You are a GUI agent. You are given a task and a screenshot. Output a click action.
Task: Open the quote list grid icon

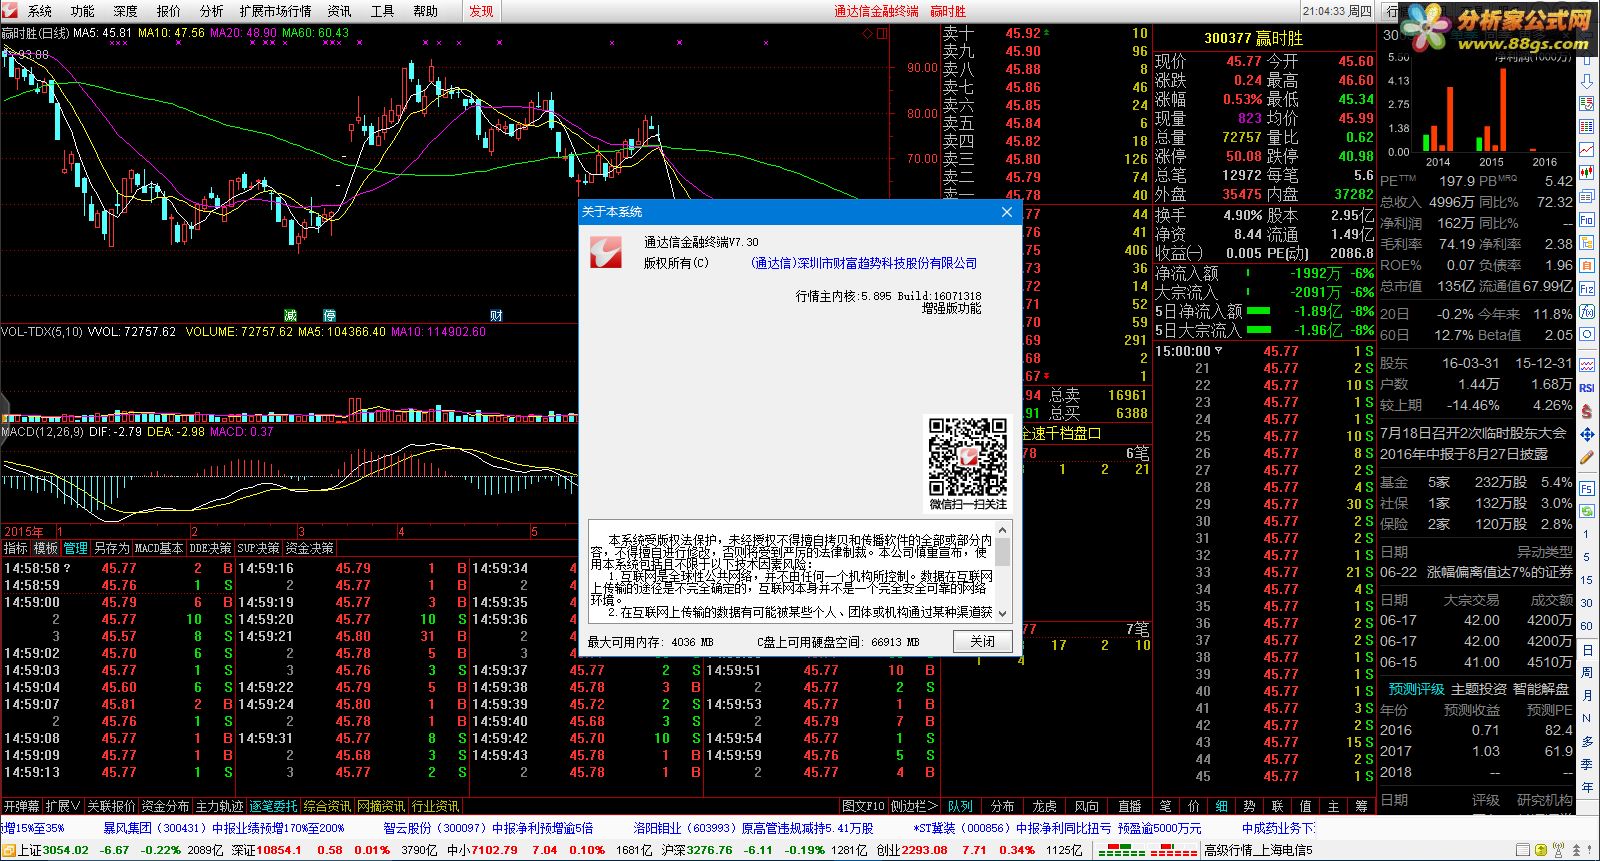[1586, 126]
